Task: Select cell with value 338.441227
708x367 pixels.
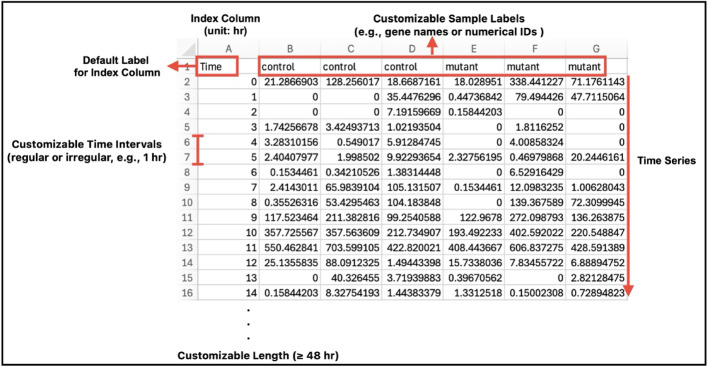Action: (535, 82)
